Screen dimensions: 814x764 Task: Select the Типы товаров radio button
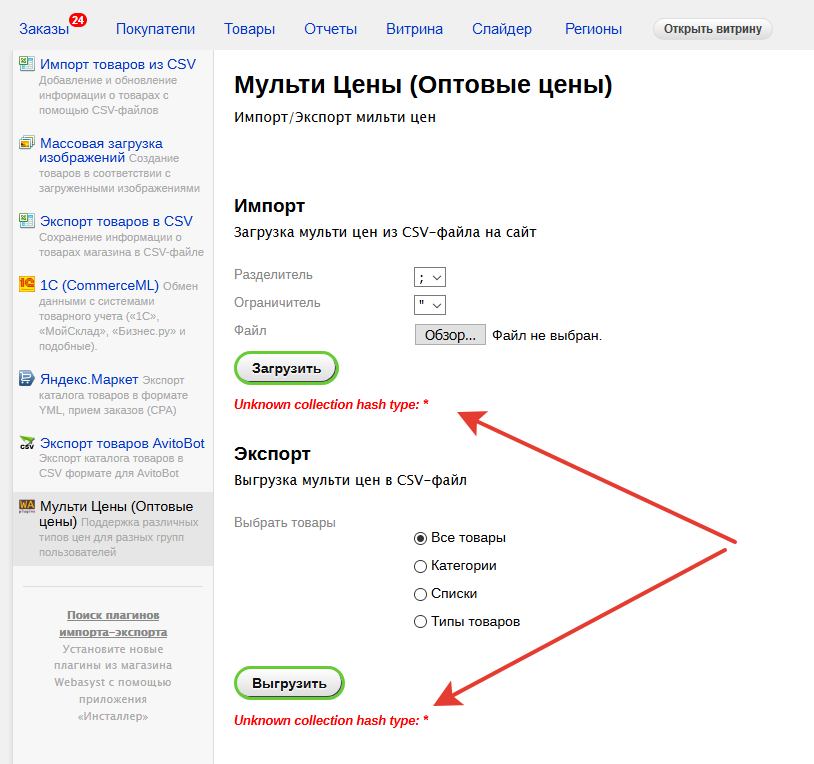coord(421,622)
